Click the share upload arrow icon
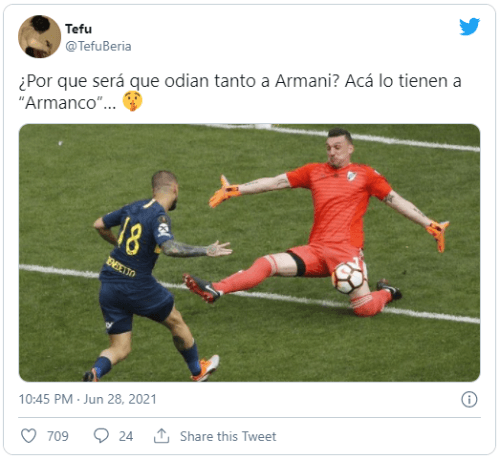This screenshot has width=500, height=459. 162,436
